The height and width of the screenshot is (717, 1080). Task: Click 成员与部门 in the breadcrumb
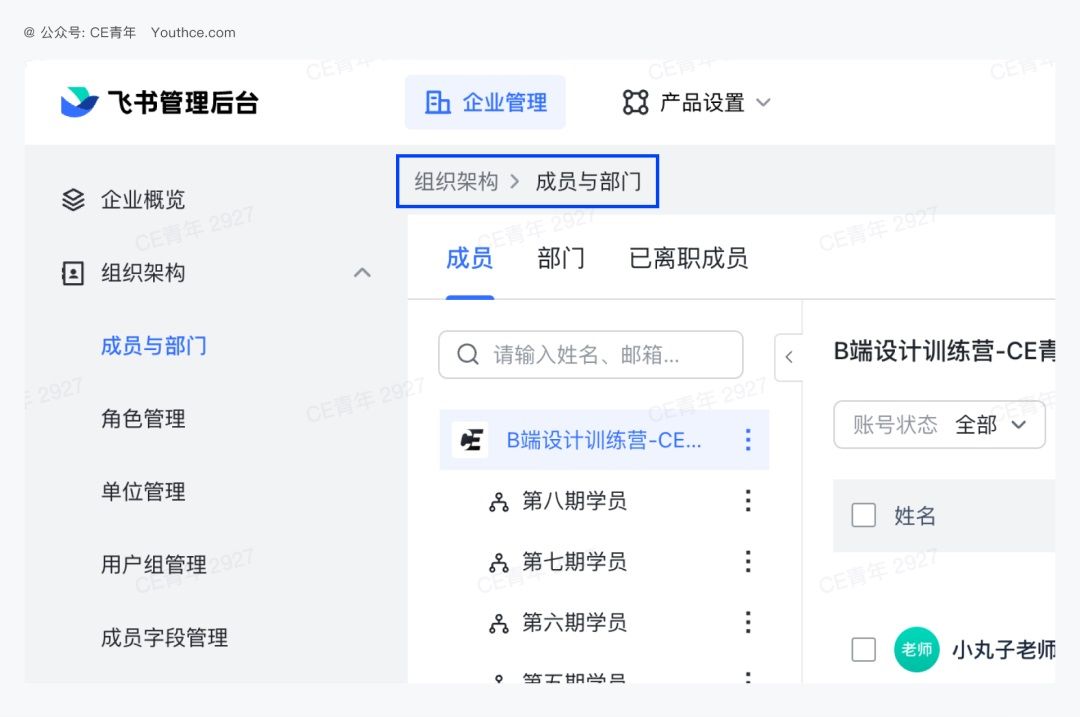point(588,182)
